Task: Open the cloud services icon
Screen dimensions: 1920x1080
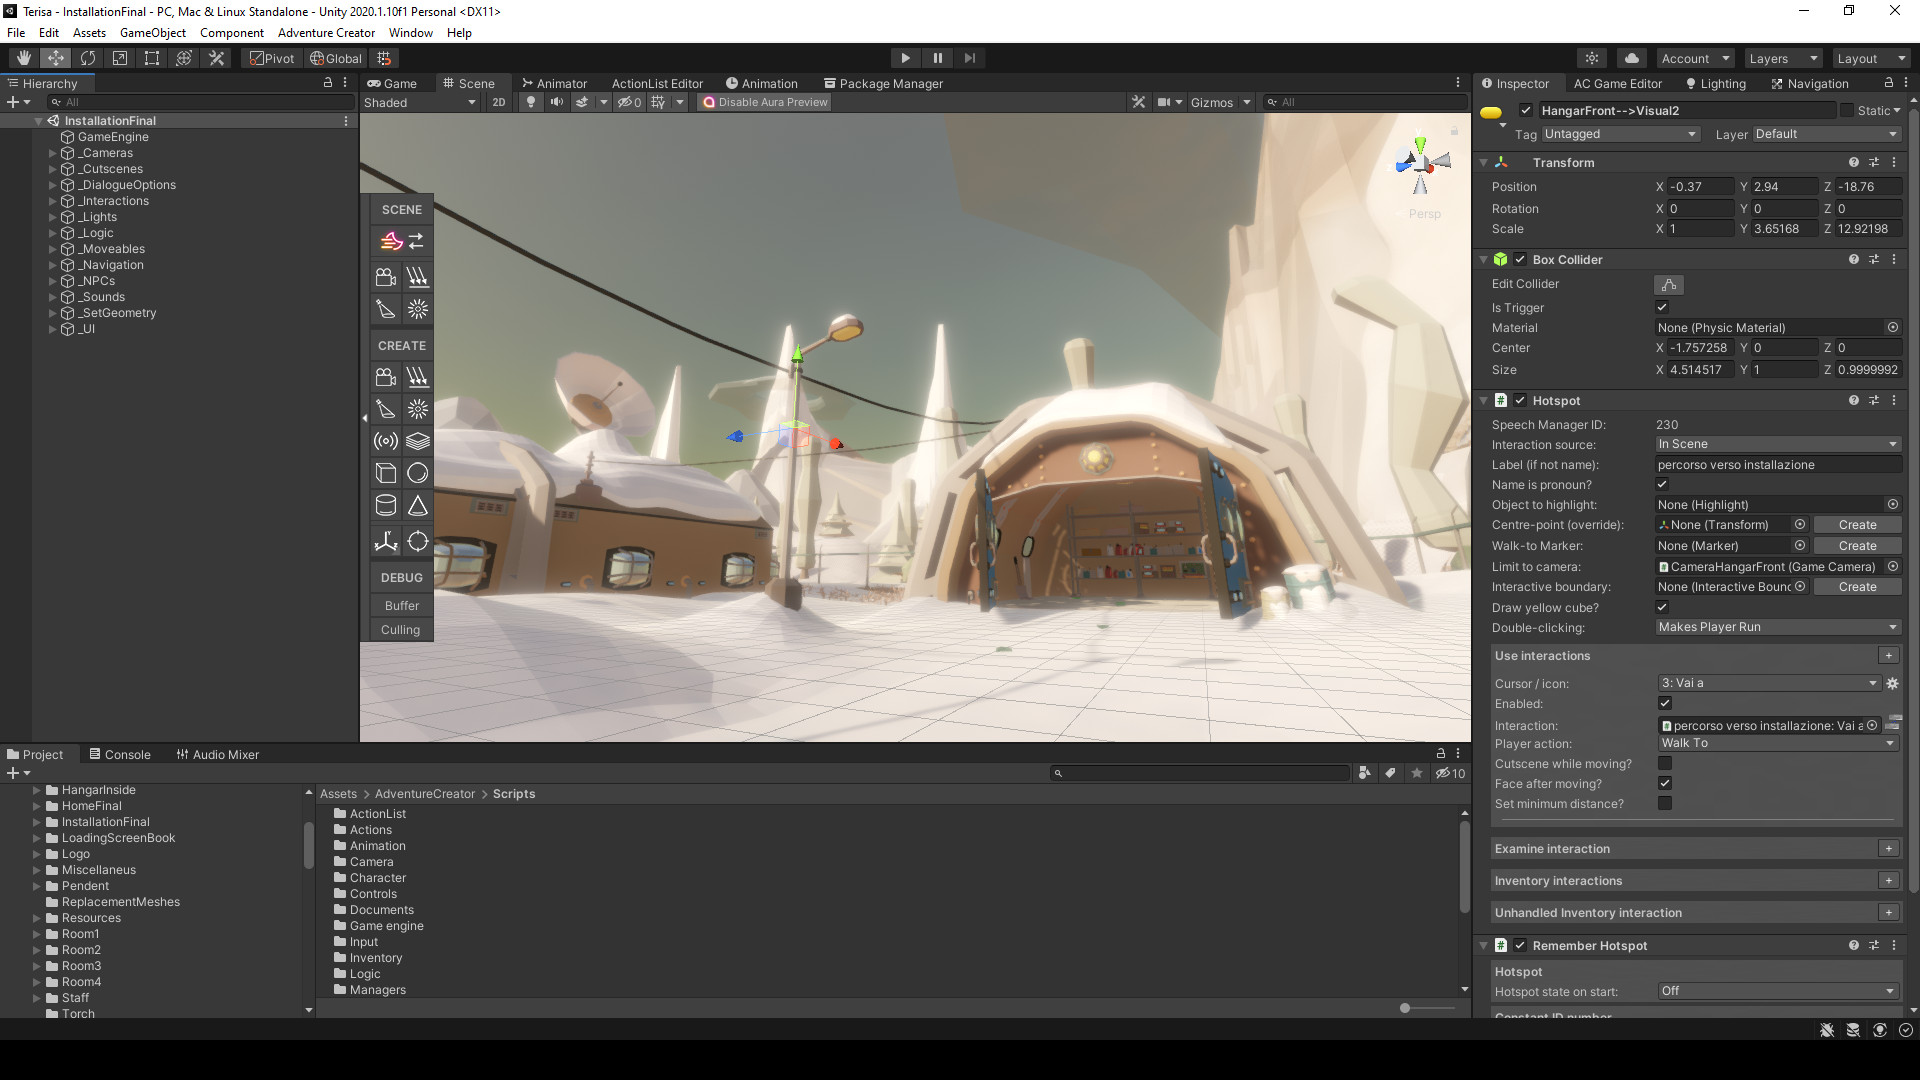Action: pyautogui.click(x=1632, y=58)
